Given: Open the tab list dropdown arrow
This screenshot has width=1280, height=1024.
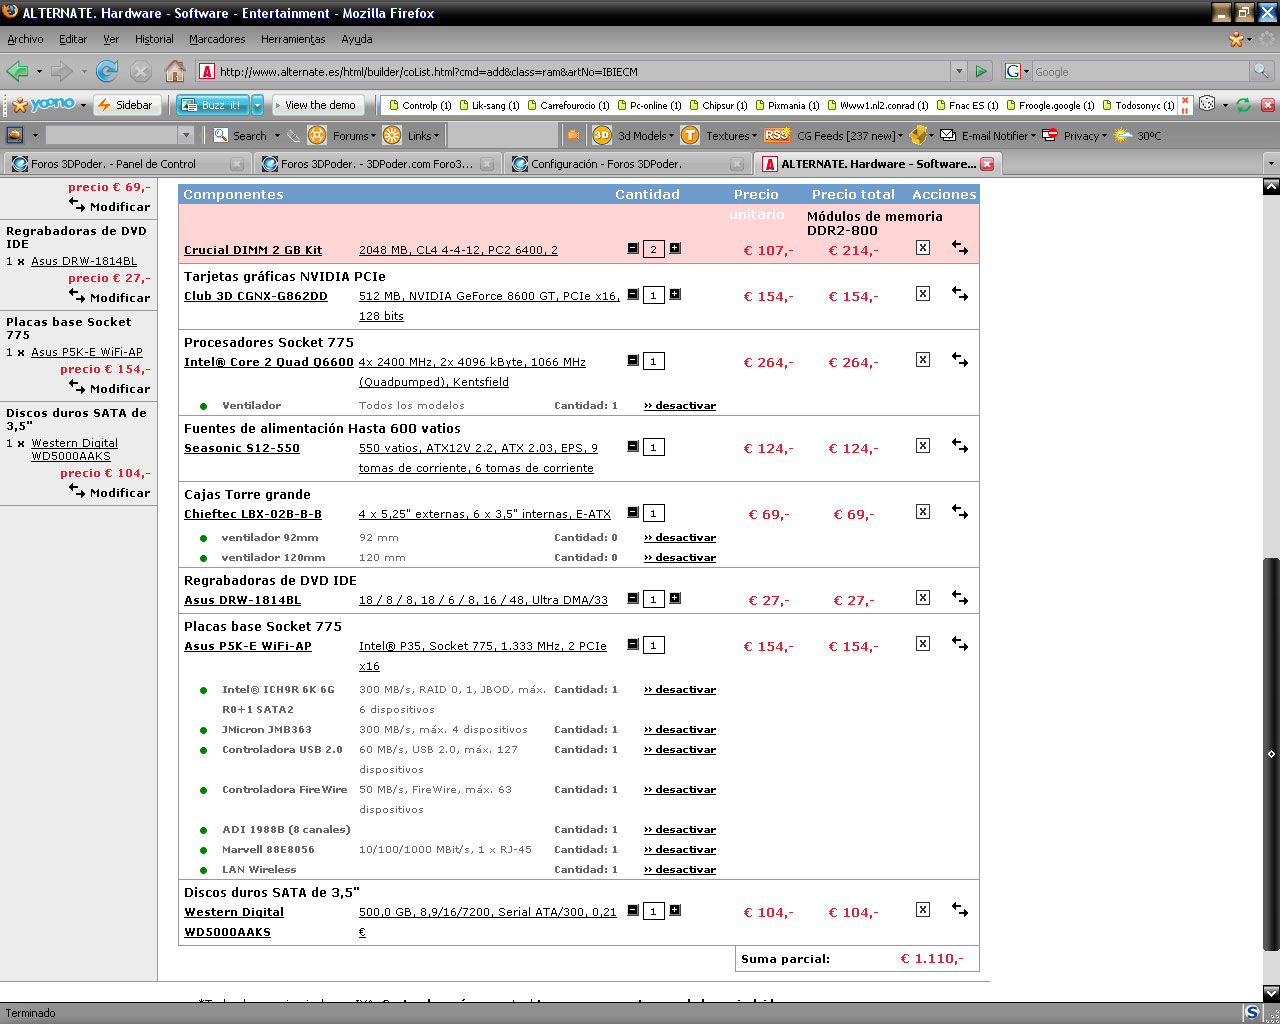Looking at the screenshot, I should click(1271, 163).
